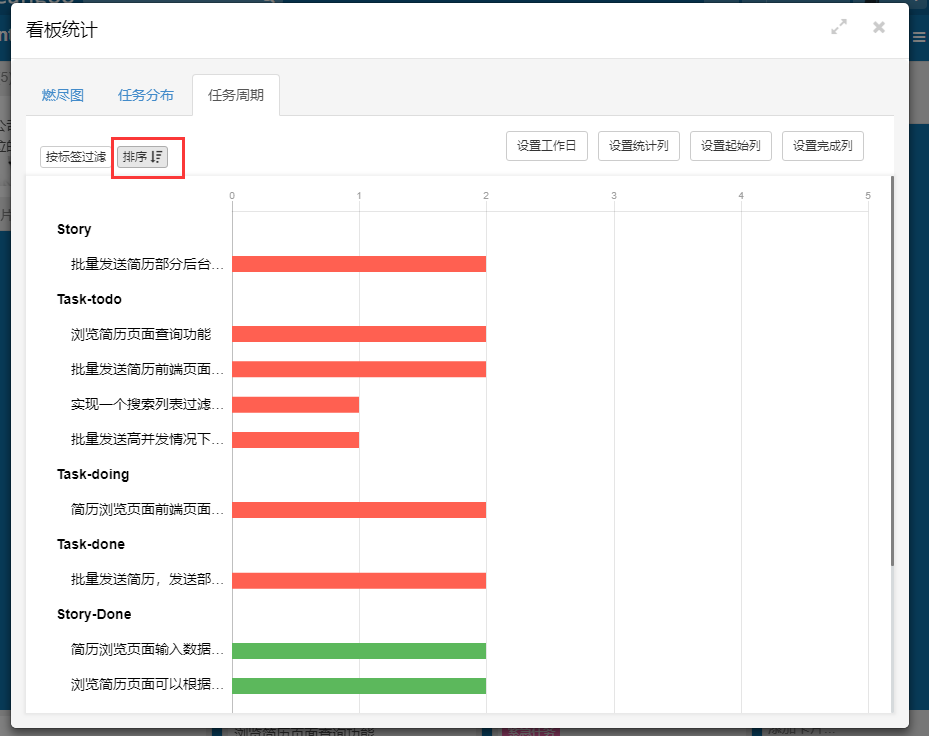Select the green bar for 简历浏览页面输入数据
This screenshot has width=929, height=736.
(359, 651)
